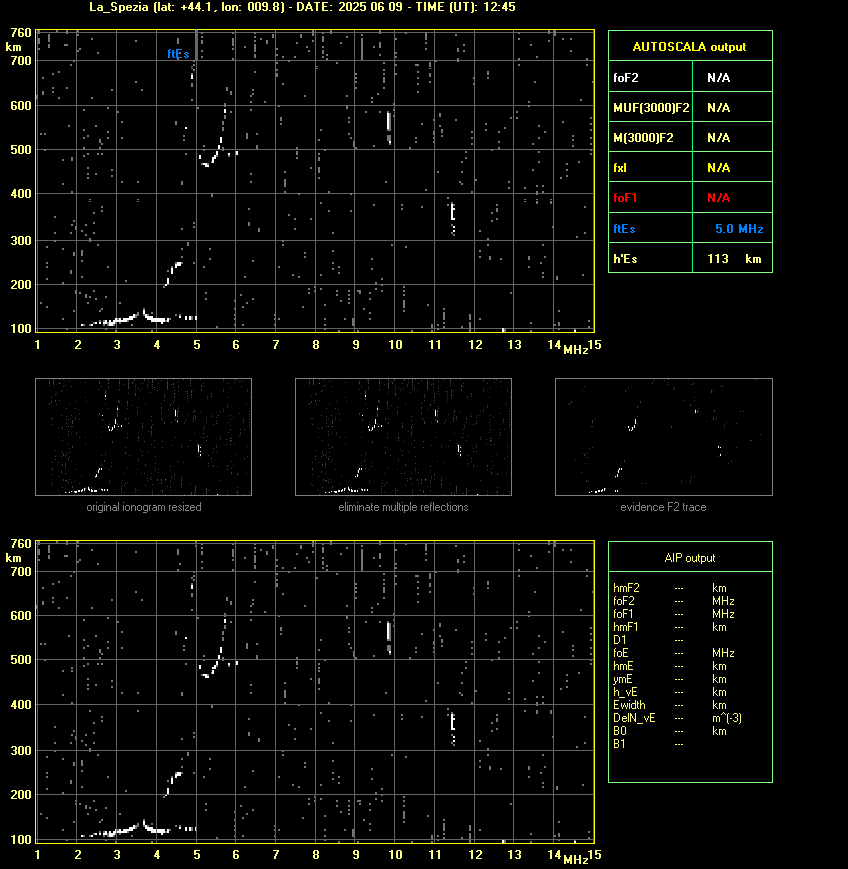Click the D1 row in AIP output
Viewport: 848px width, 869px height.
648,640
